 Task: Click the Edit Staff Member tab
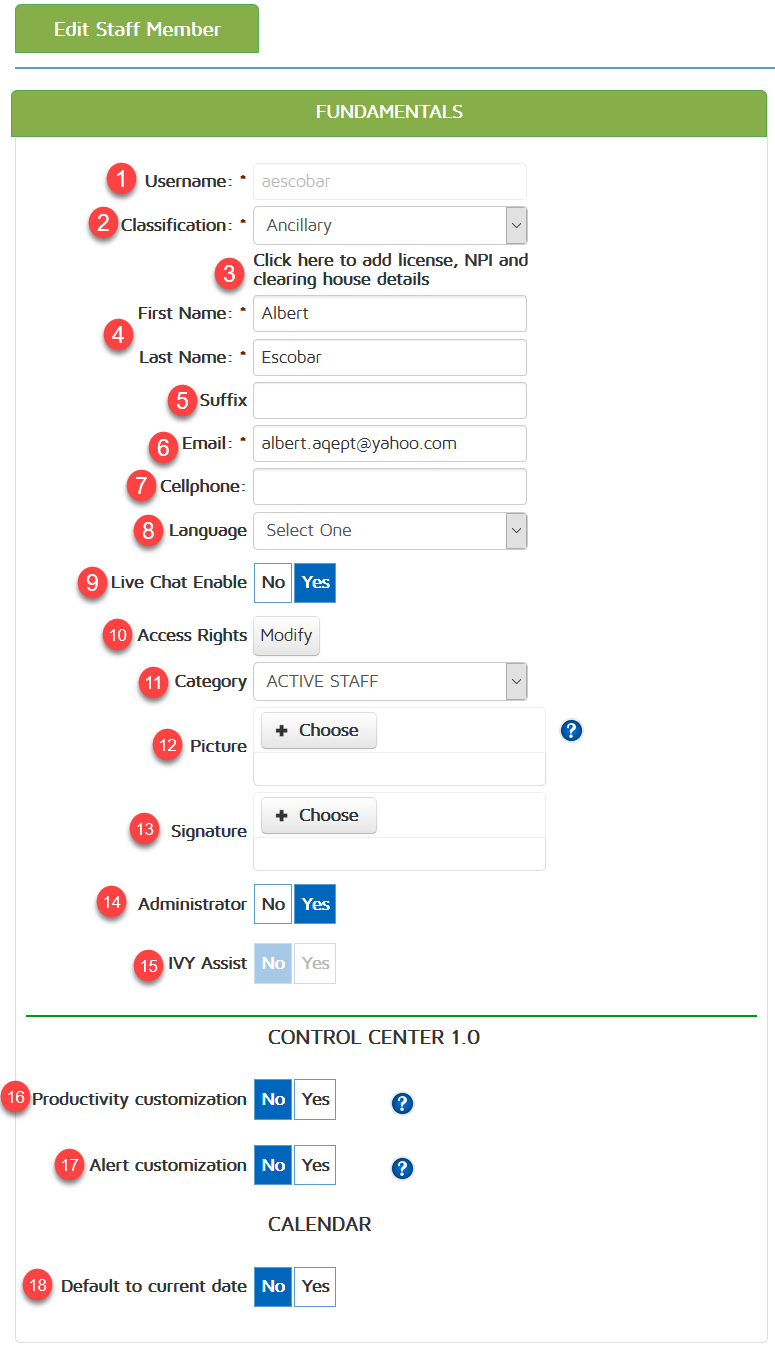coord(137,29)
